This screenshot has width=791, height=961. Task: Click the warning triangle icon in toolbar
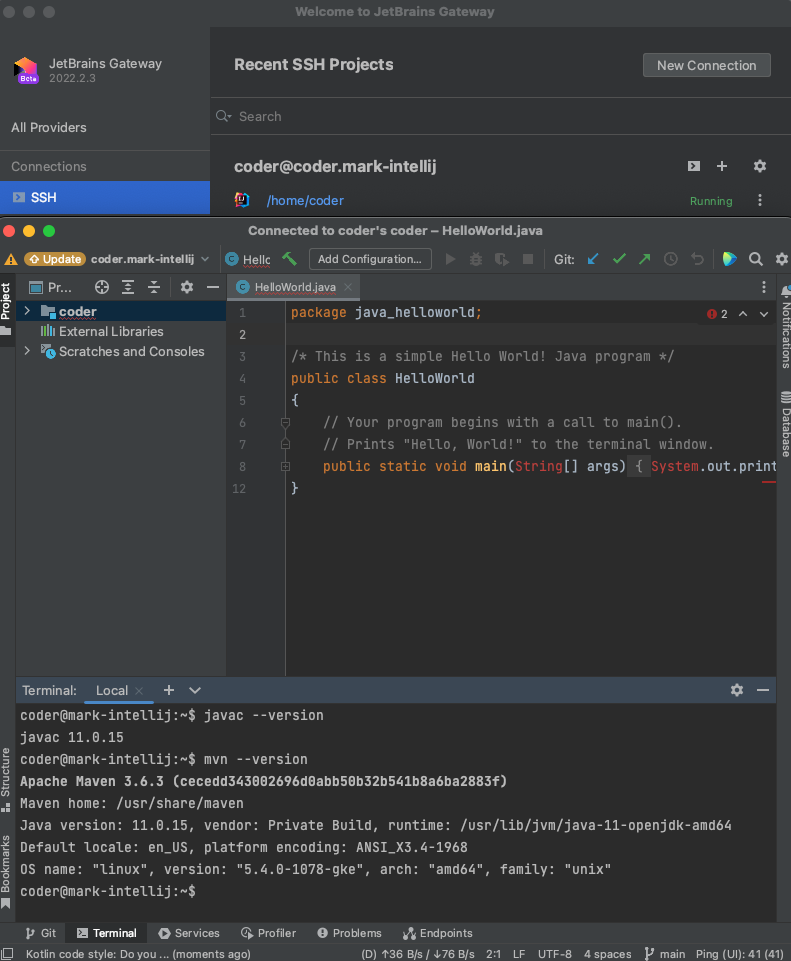10,259
